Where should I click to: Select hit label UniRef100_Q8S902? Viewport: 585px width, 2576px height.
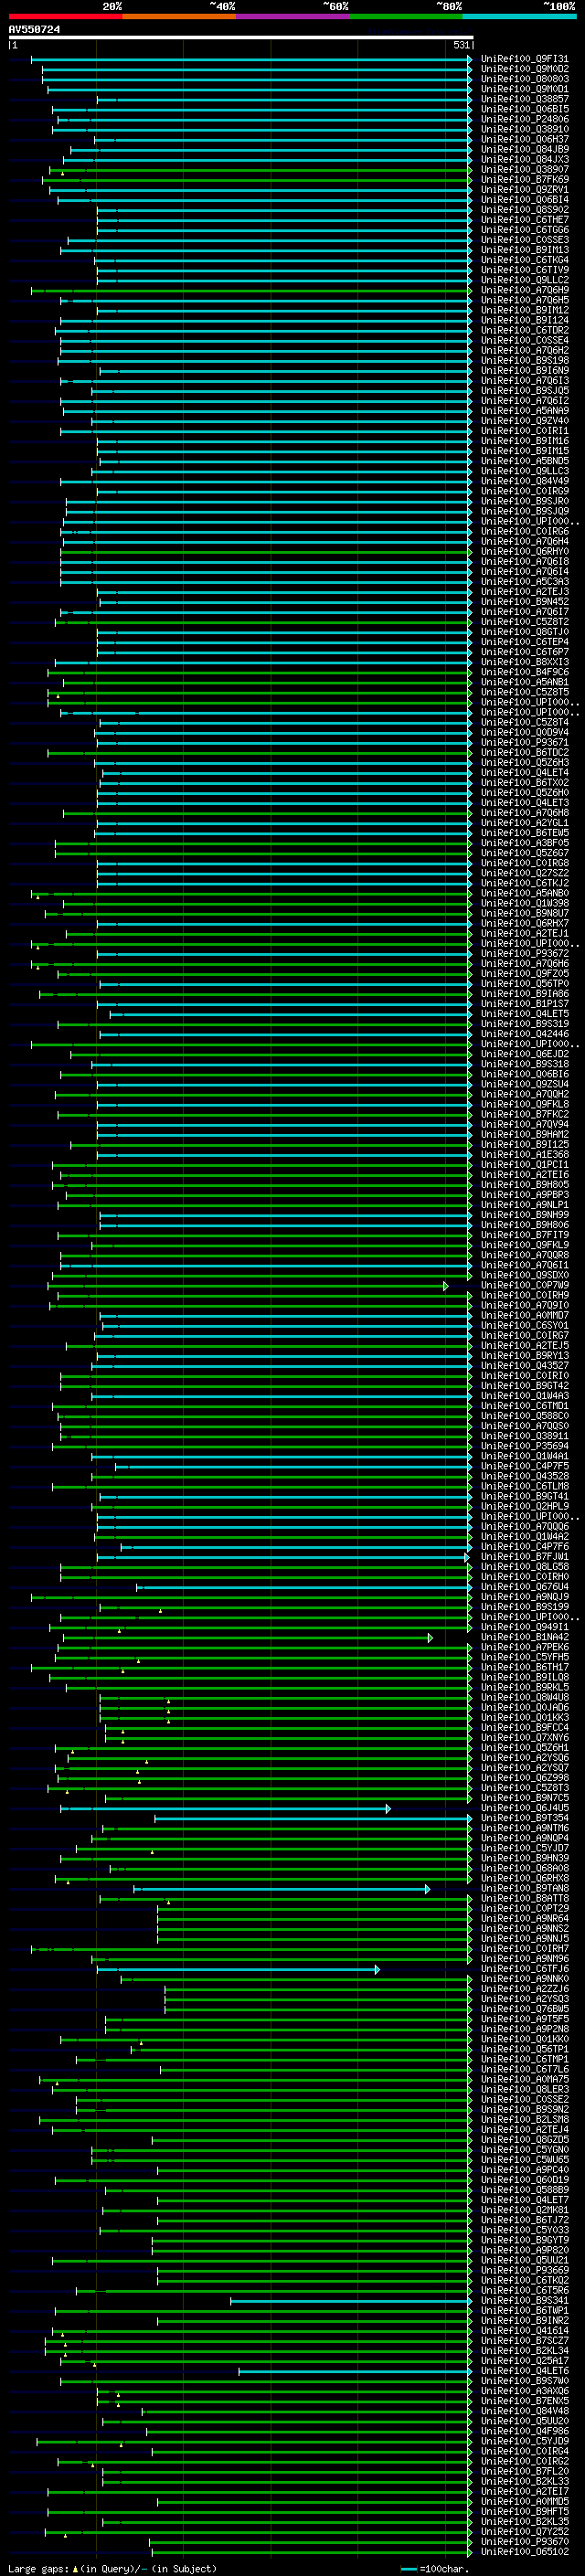point(525,210)
